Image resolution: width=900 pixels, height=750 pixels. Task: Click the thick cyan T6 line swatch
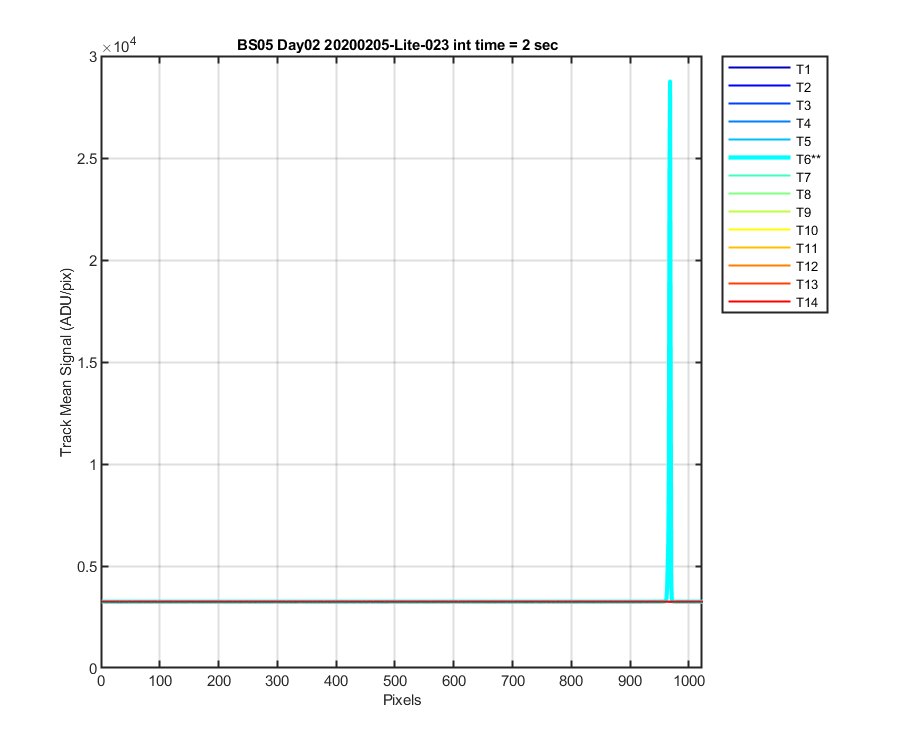click(x=759, y=158)
